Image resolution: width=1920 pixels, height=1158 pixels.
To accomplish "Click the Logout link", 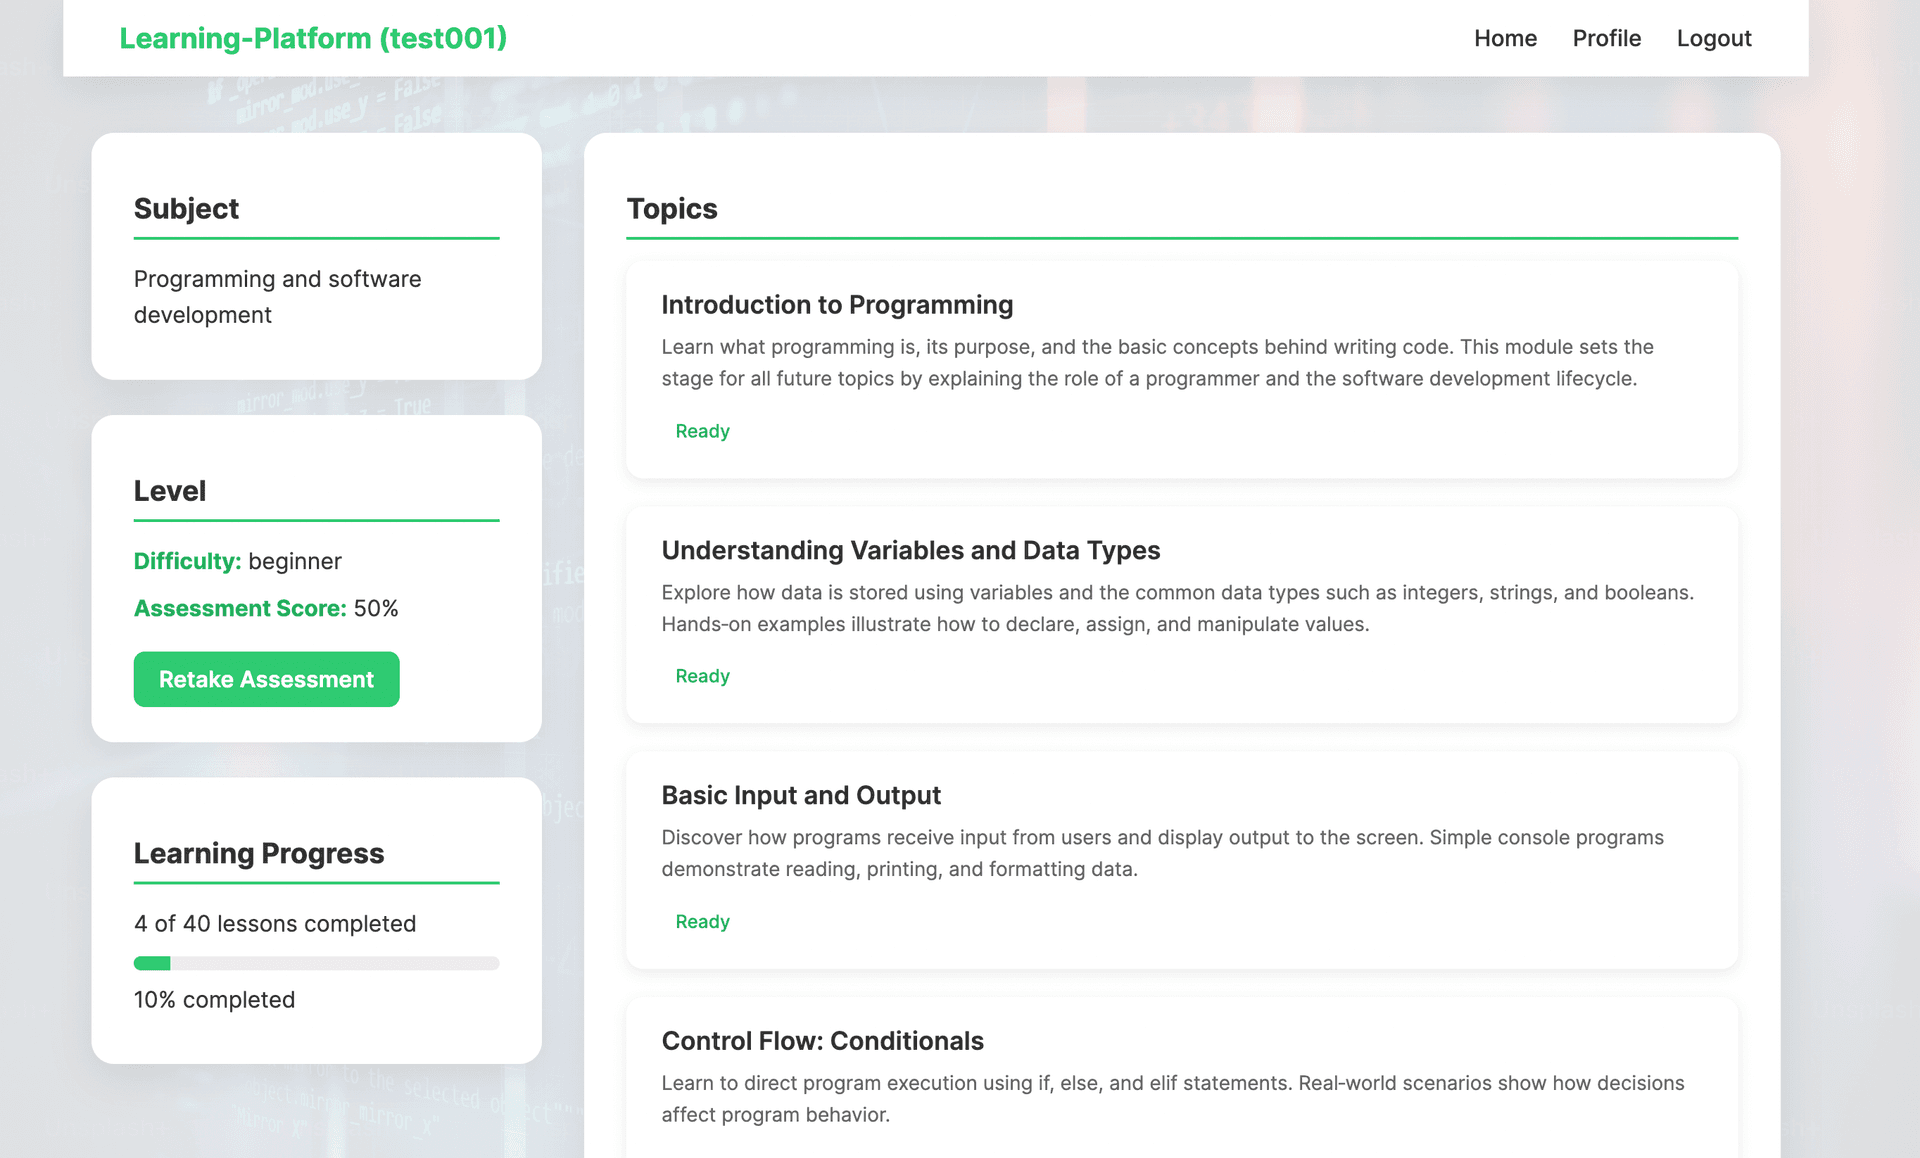I will [1714, 38].
